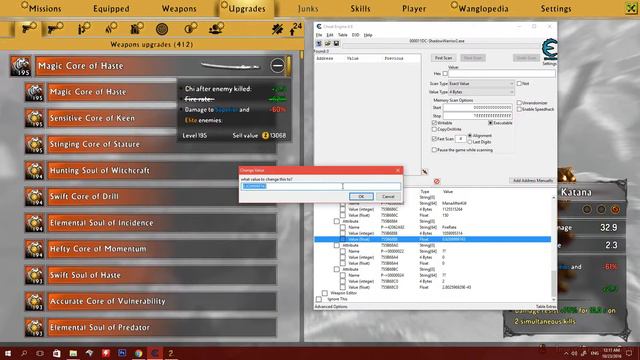This screenshot has width=640, height=360.
Task: Toggle Enable Speedhack checkbox
Action: (x=519, y=109)
